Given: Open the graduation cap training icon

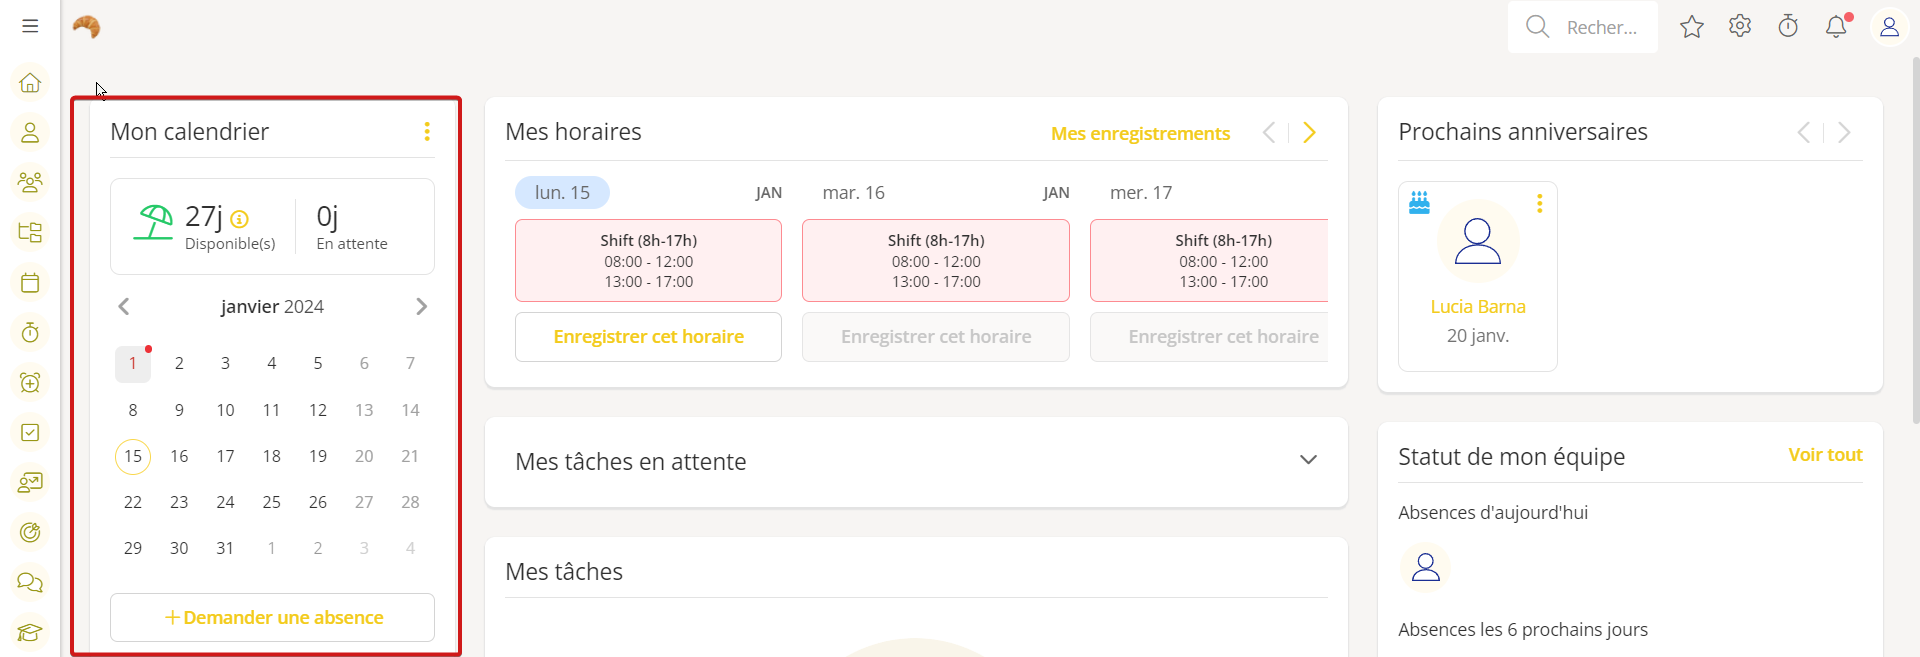Looking at the screenshot, I should tap(30, 632).
